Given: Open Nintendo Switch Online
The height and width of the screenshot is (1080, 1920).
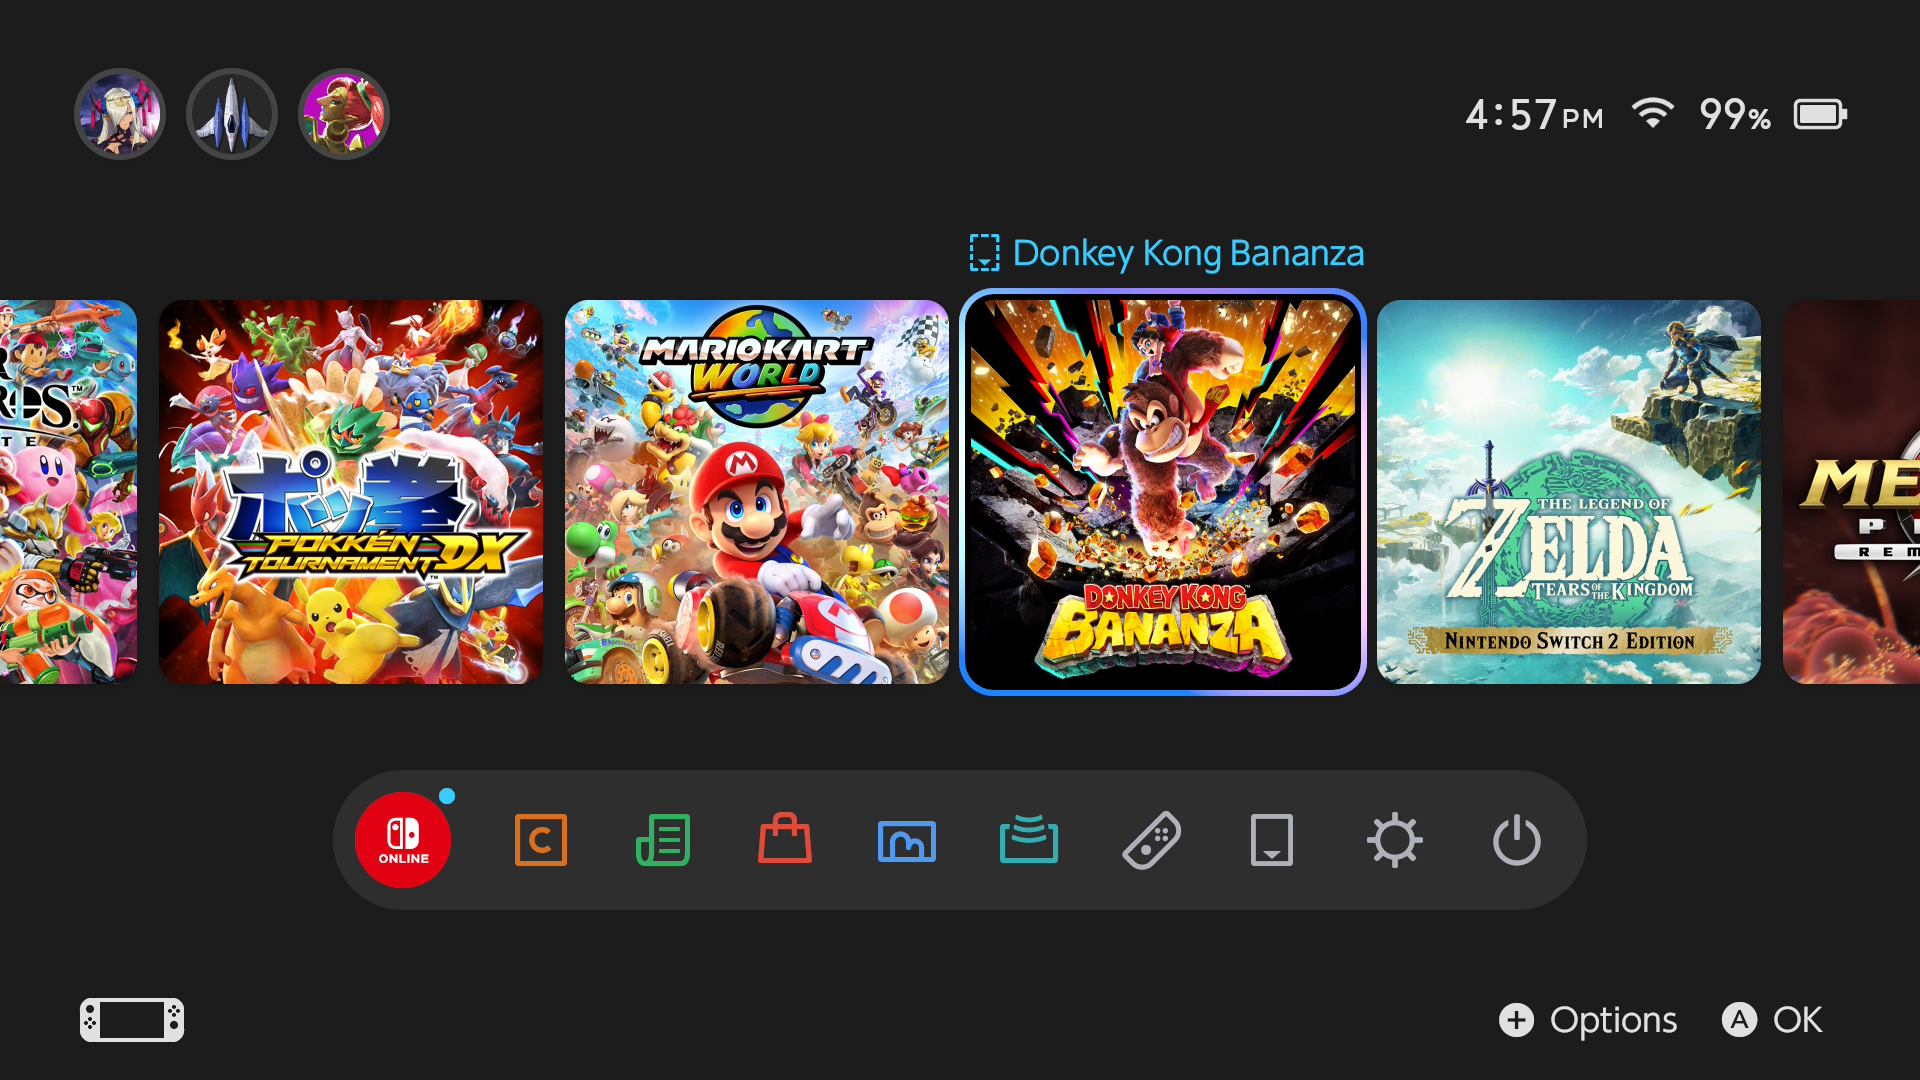Looking at the screenshot, I should [x=403, y=840].
